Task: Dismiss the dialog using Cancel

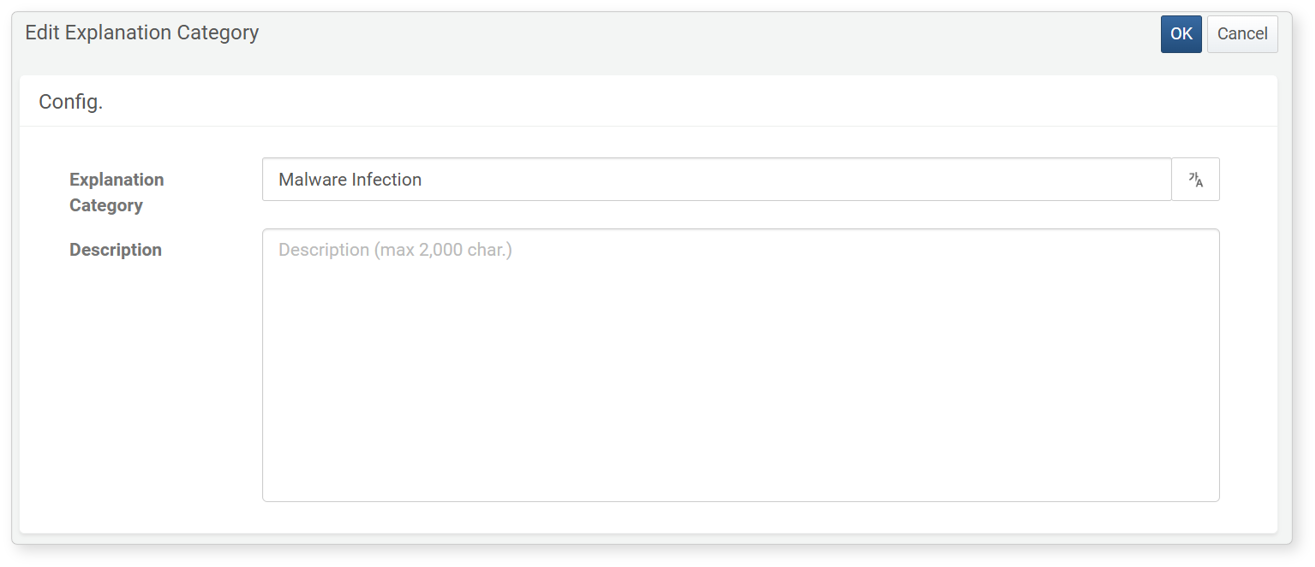Action: tap(1242, 34)
